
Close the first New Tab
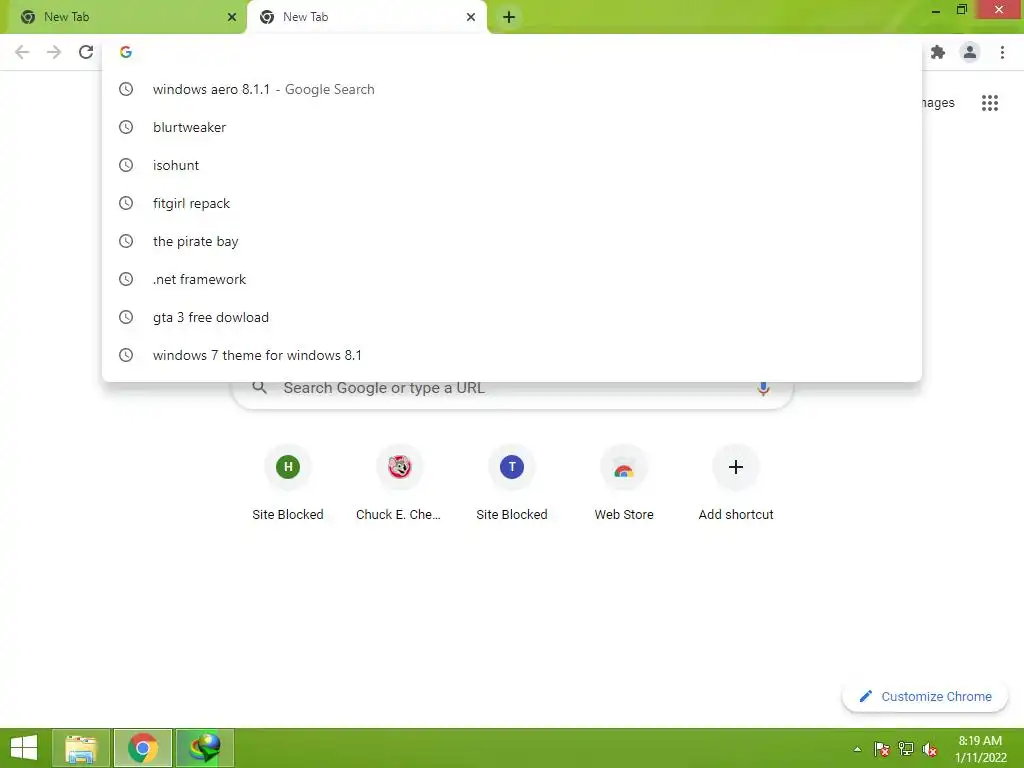tap(232, 17)
